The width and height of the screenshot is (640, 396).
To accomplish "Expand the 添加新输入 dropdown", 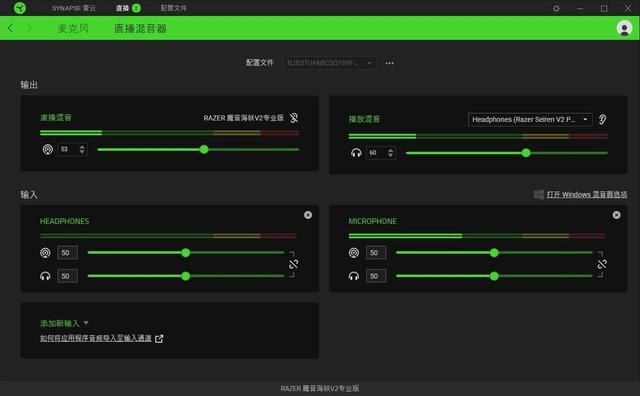I will coord(64,323).
